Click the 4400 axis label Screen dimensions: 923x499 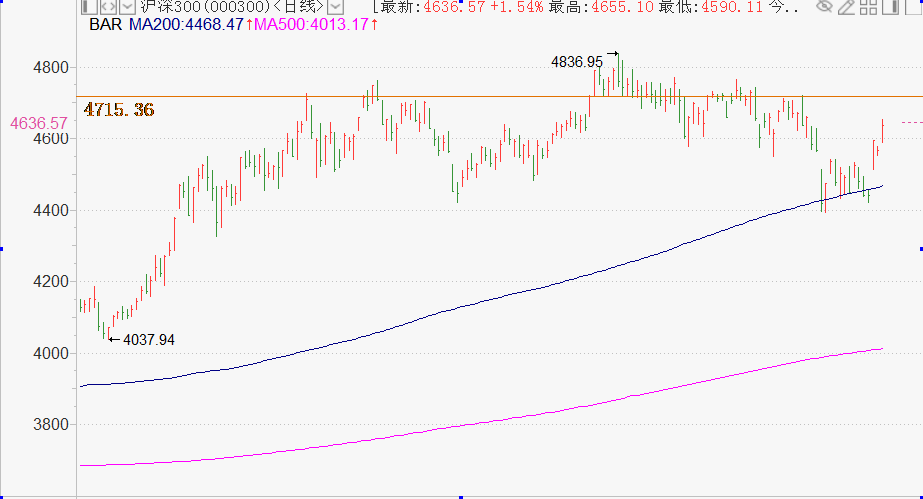point(51,210)
